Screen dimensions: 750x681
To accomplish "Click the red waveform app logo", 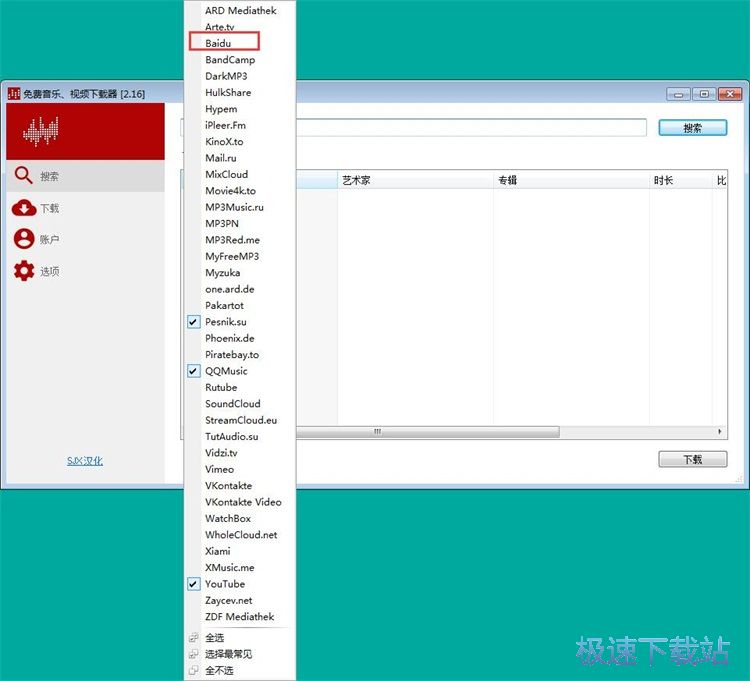I will click(41, 131).
